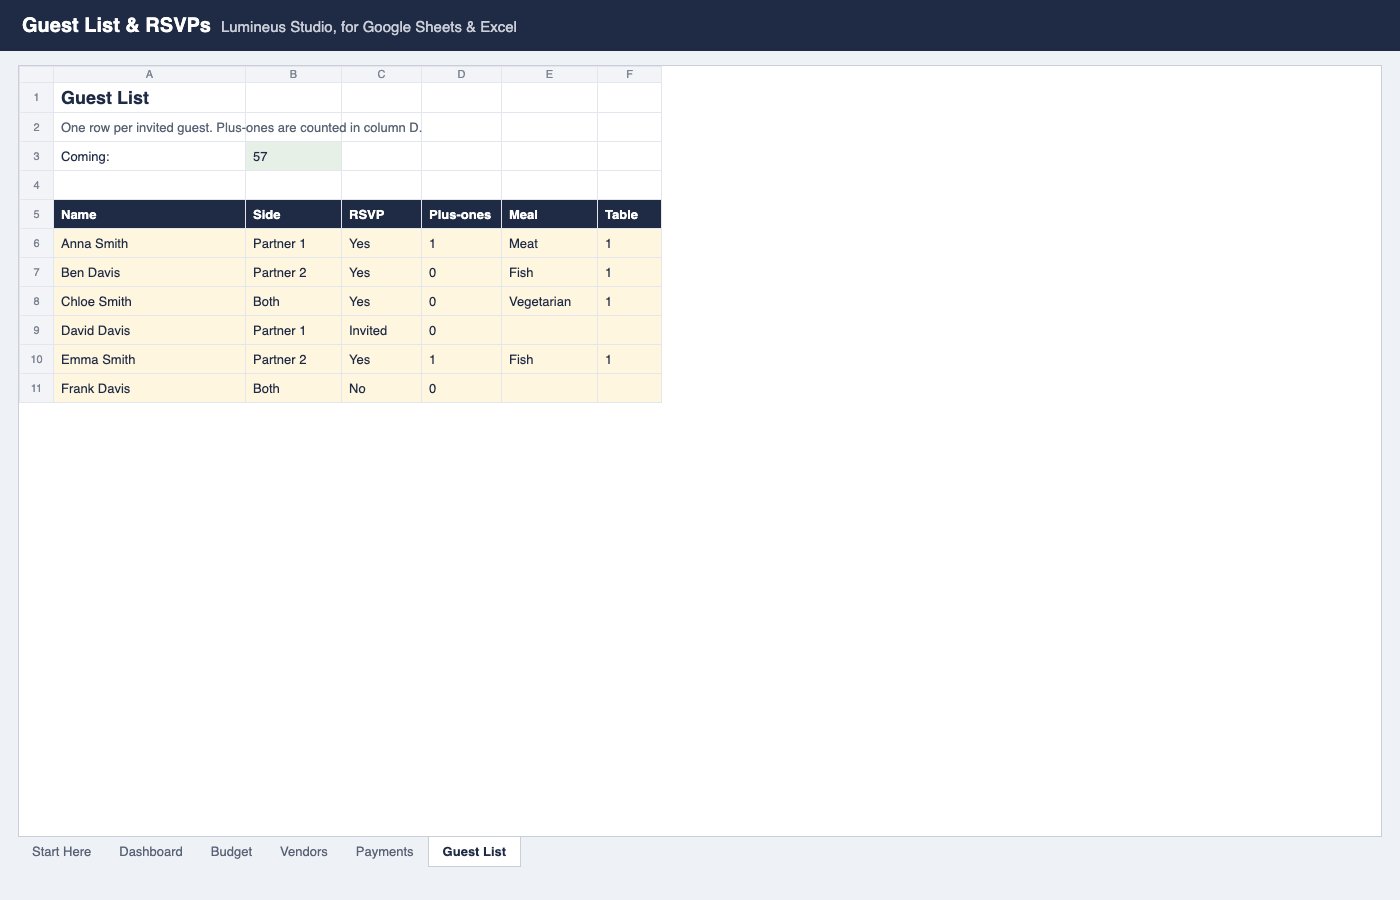Click the 'Frank Davis' name cell

click(149, 388)
